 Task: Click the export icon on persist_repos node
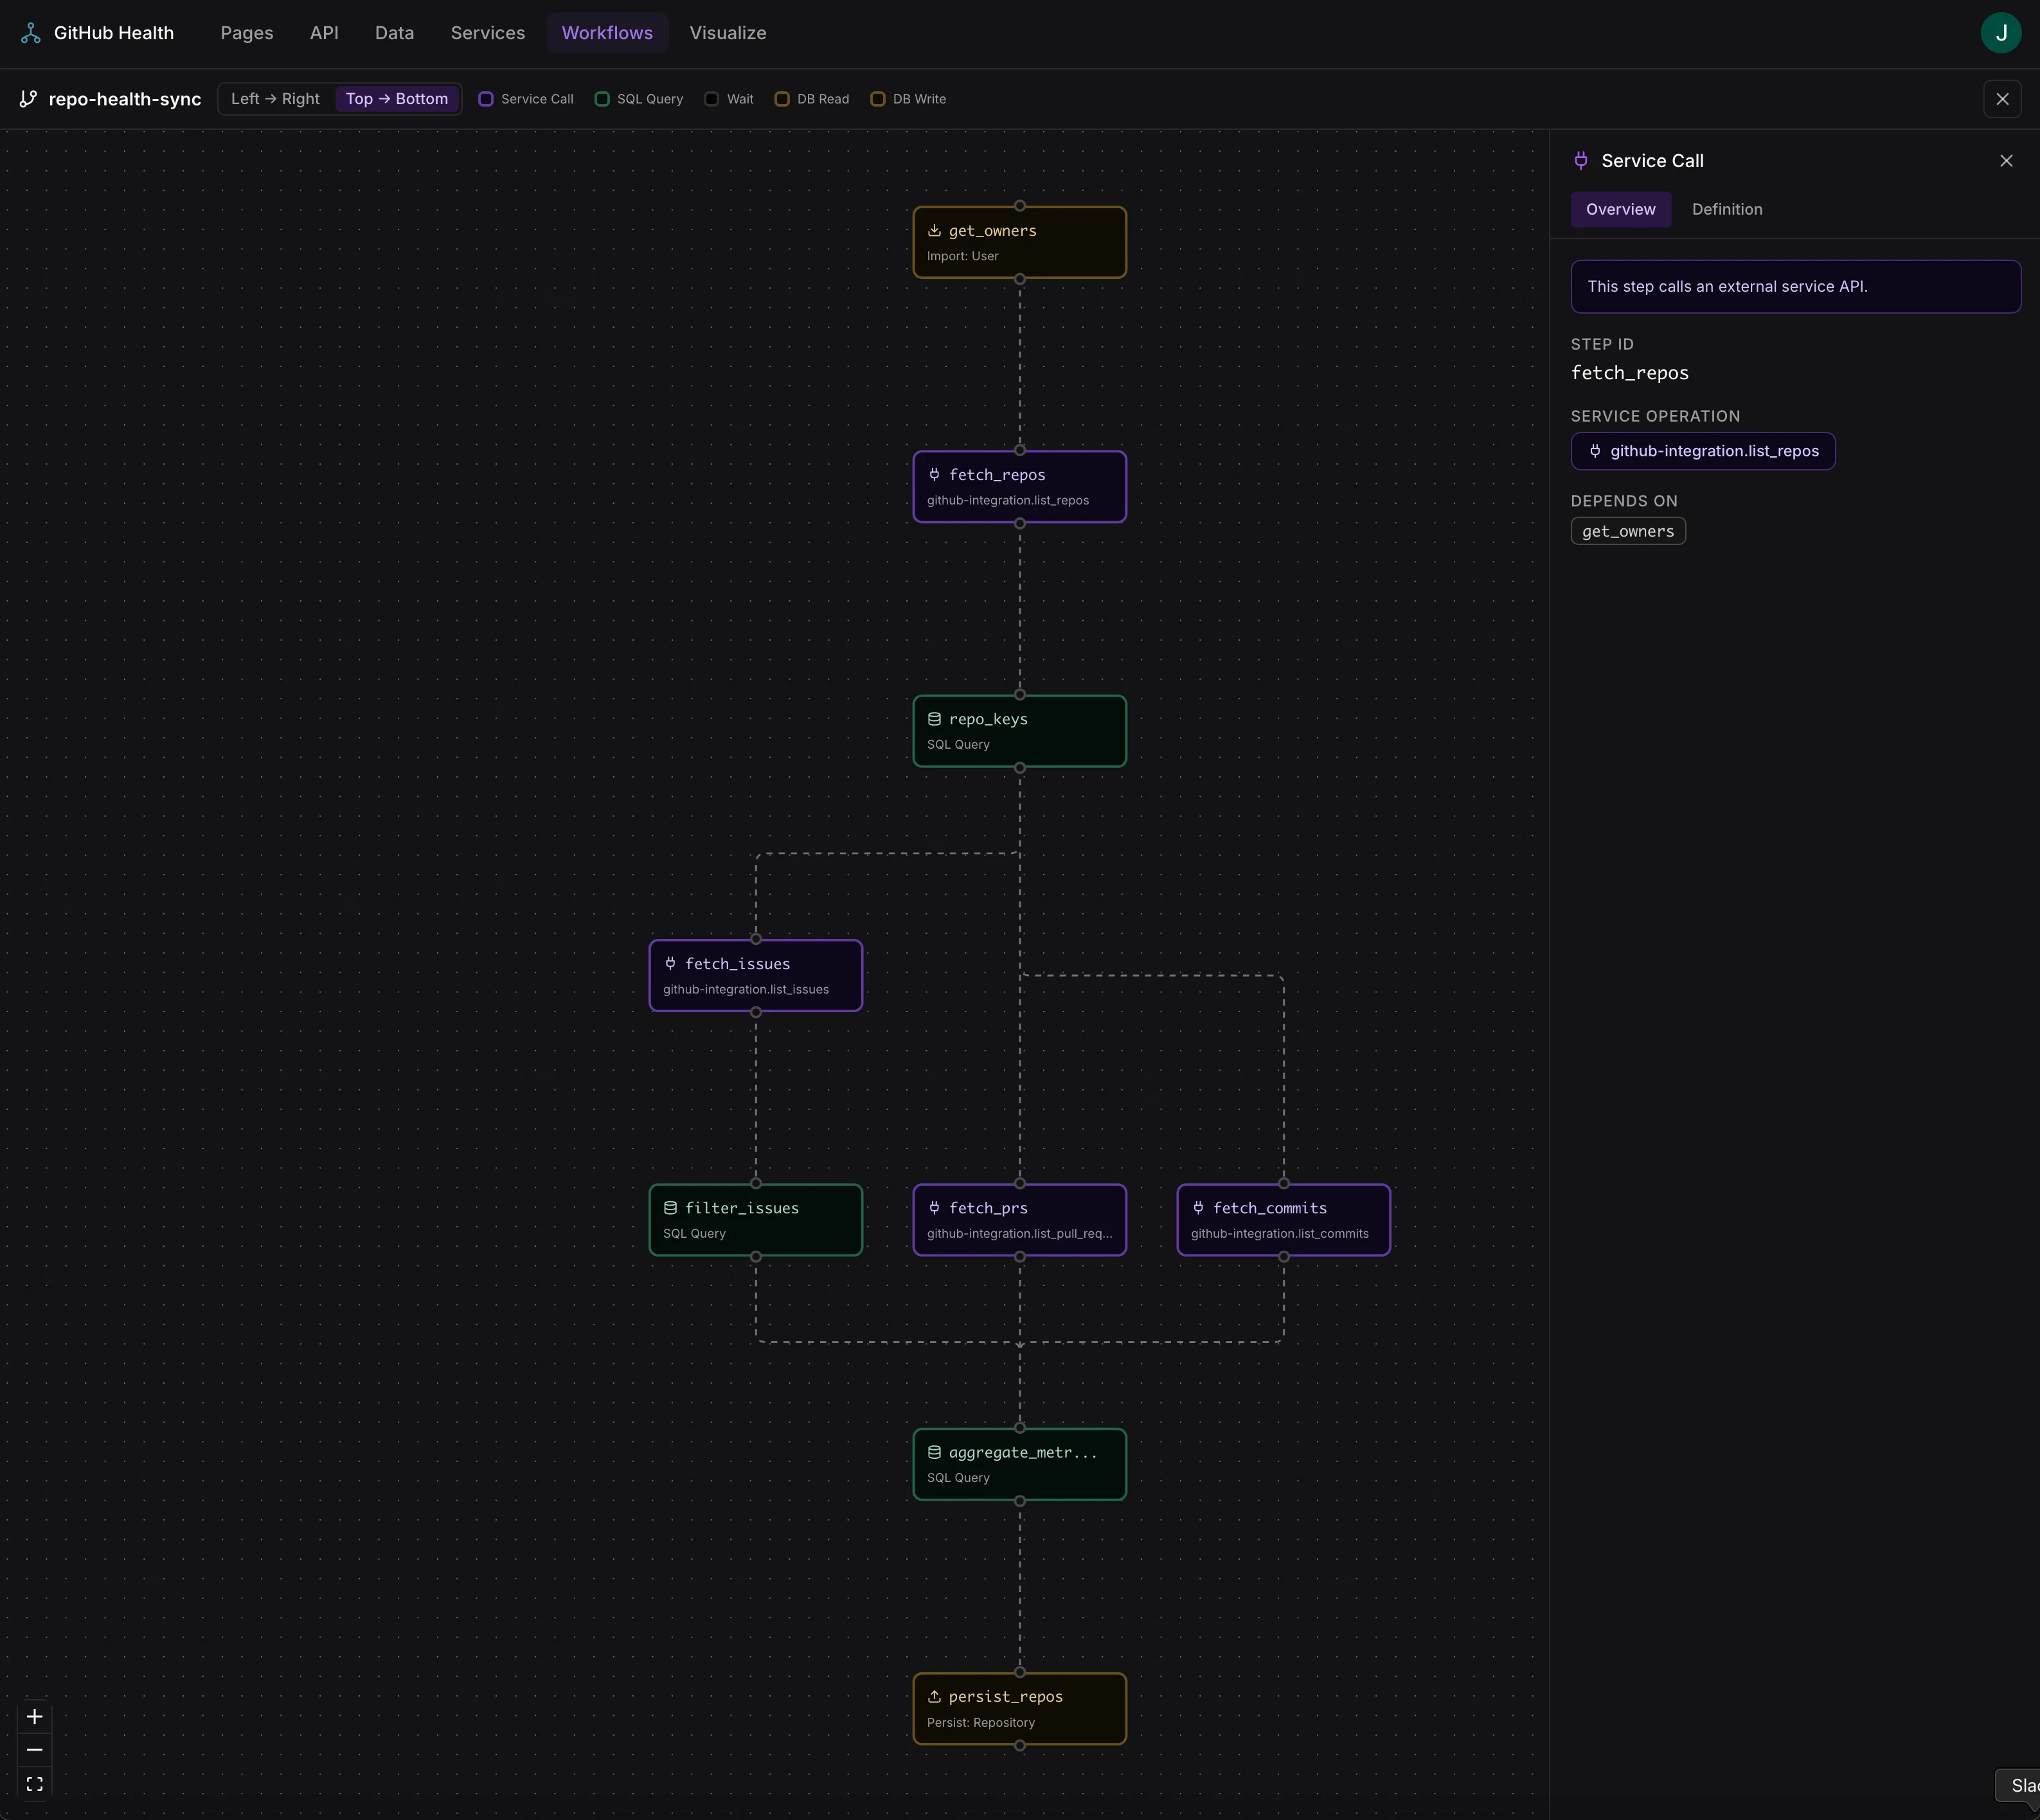(x=934, y=1697)
